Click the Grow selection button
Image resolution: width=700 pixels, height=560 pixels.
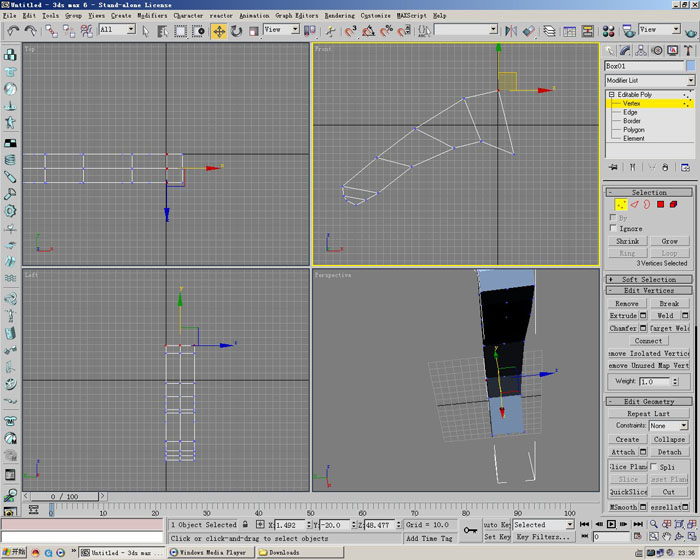pyautogui.click(x=669, y=241)
